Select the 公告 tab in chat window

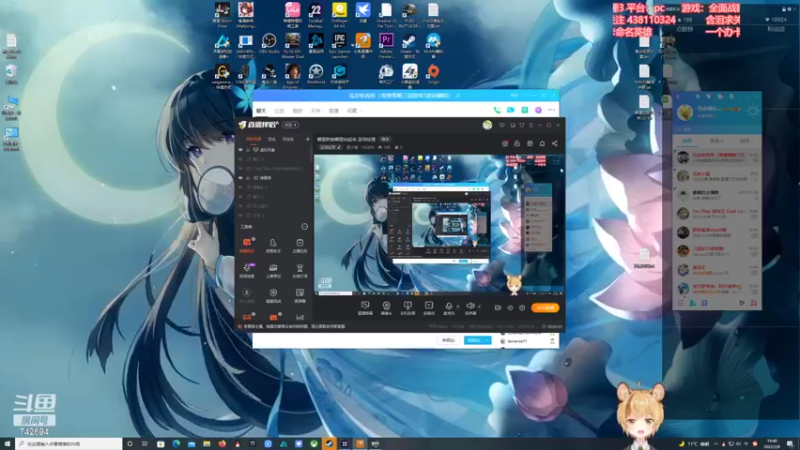coord(279,111)
